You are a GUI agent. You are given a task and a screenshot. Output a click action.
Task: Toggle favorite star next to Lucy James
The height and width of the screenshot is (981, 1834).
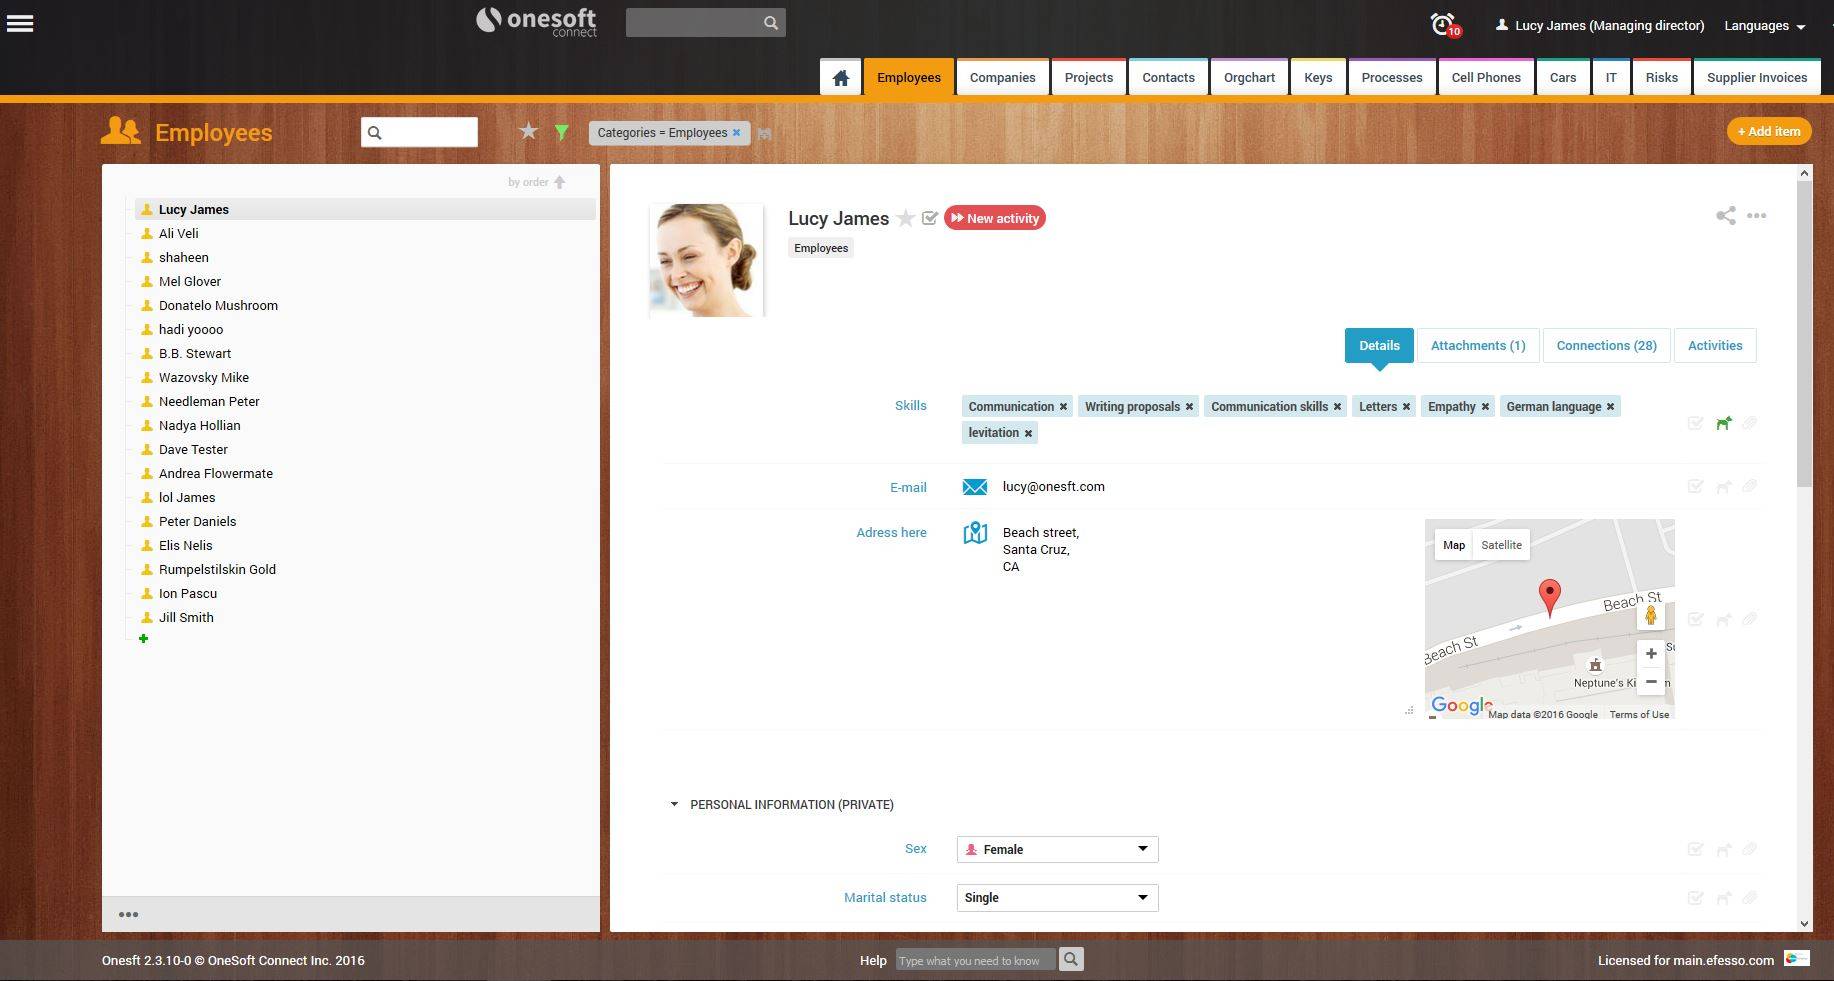(905, 219)
